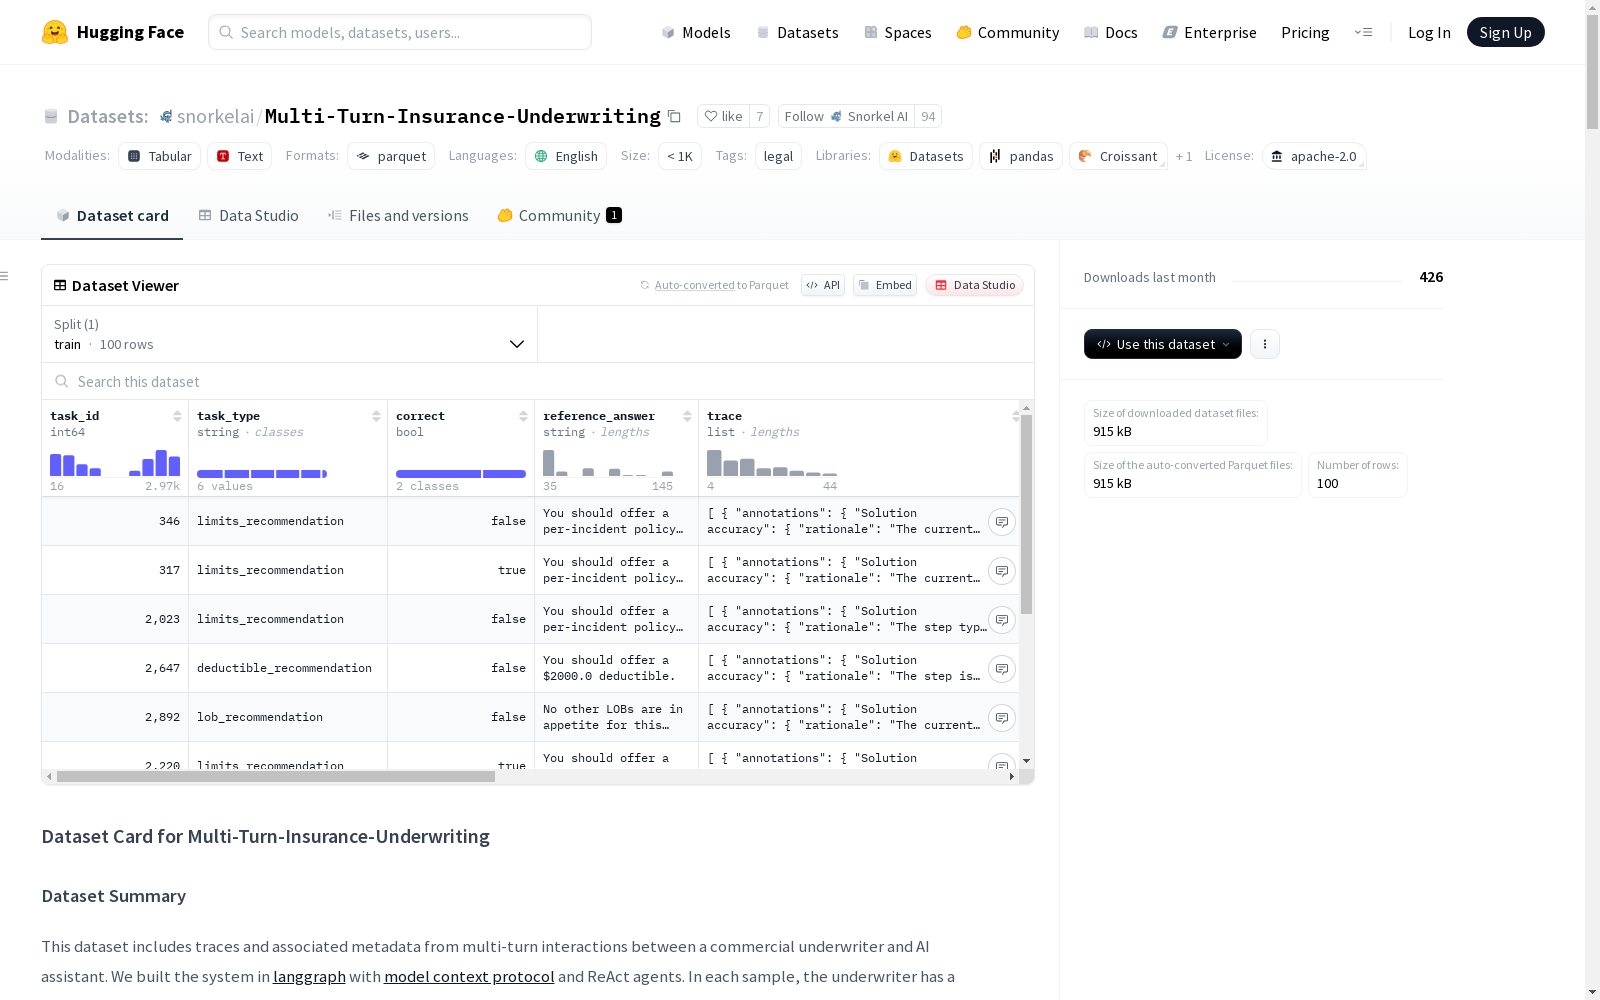Switch to the Data Studio tab
The height and width of the screenshot is (1000, 1600).
[x=248, y=216]
